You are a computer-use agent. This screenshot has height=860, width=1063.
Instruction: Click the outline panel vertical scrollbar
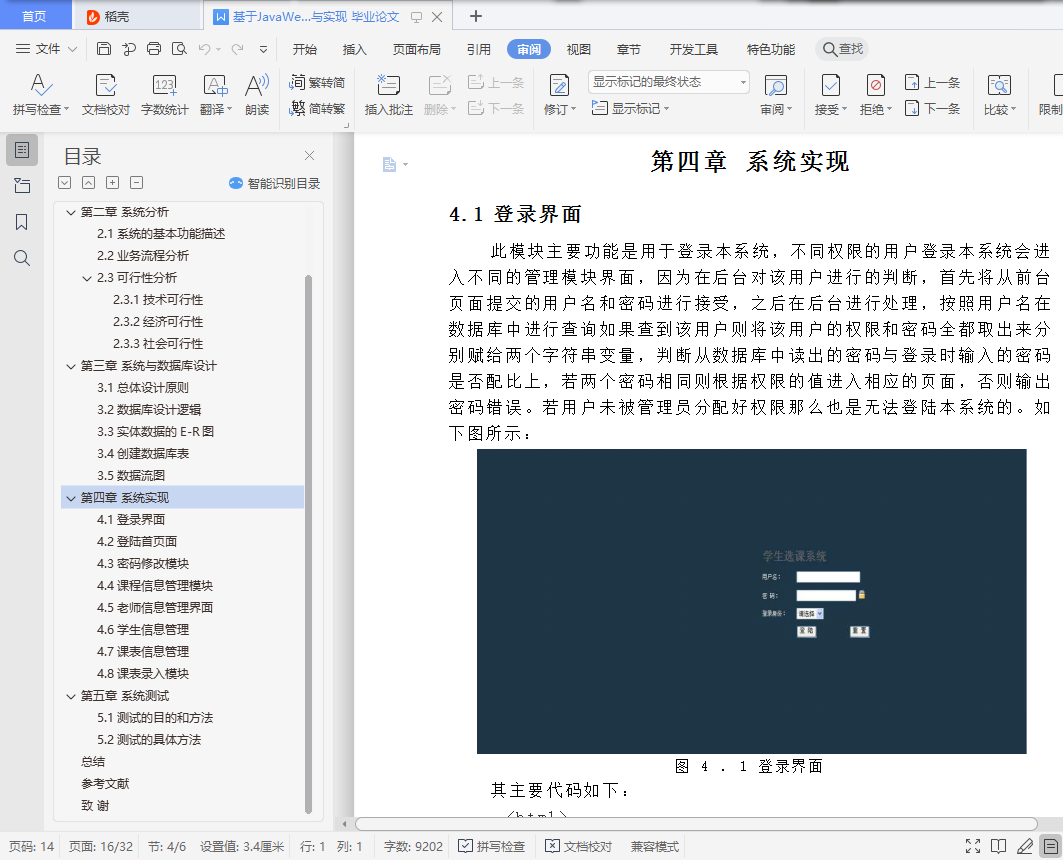point(308,544)
